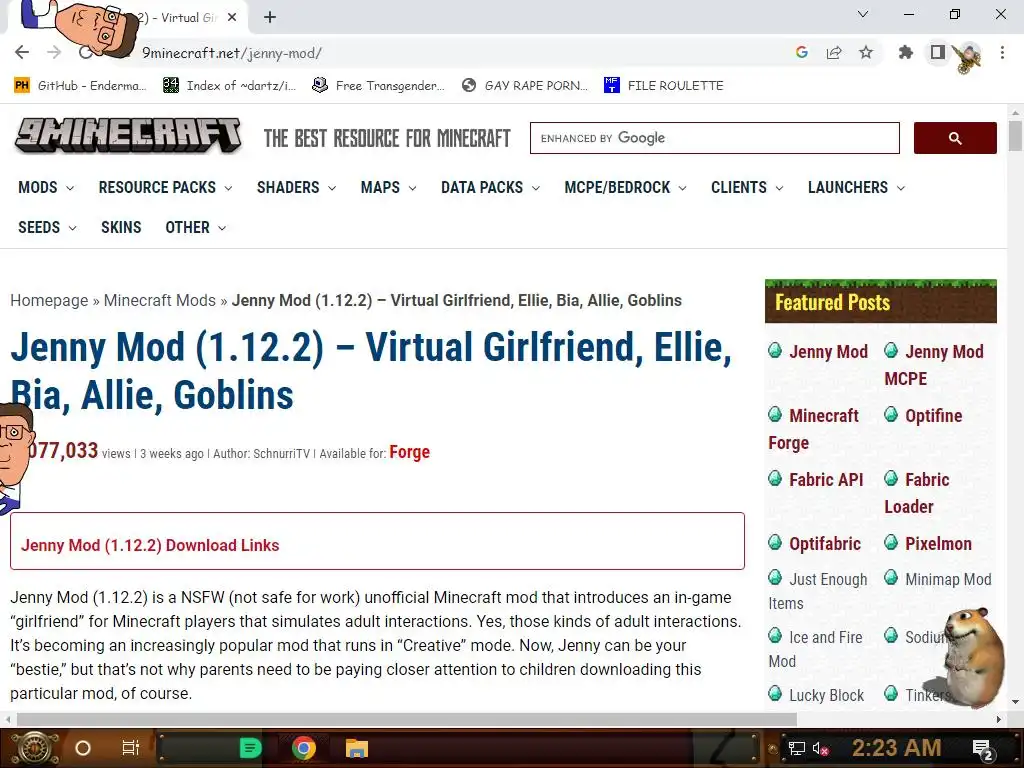Expand the SHADERS menu
The width and height of the screenshot is (1024, 768).
tap(296, 188)
